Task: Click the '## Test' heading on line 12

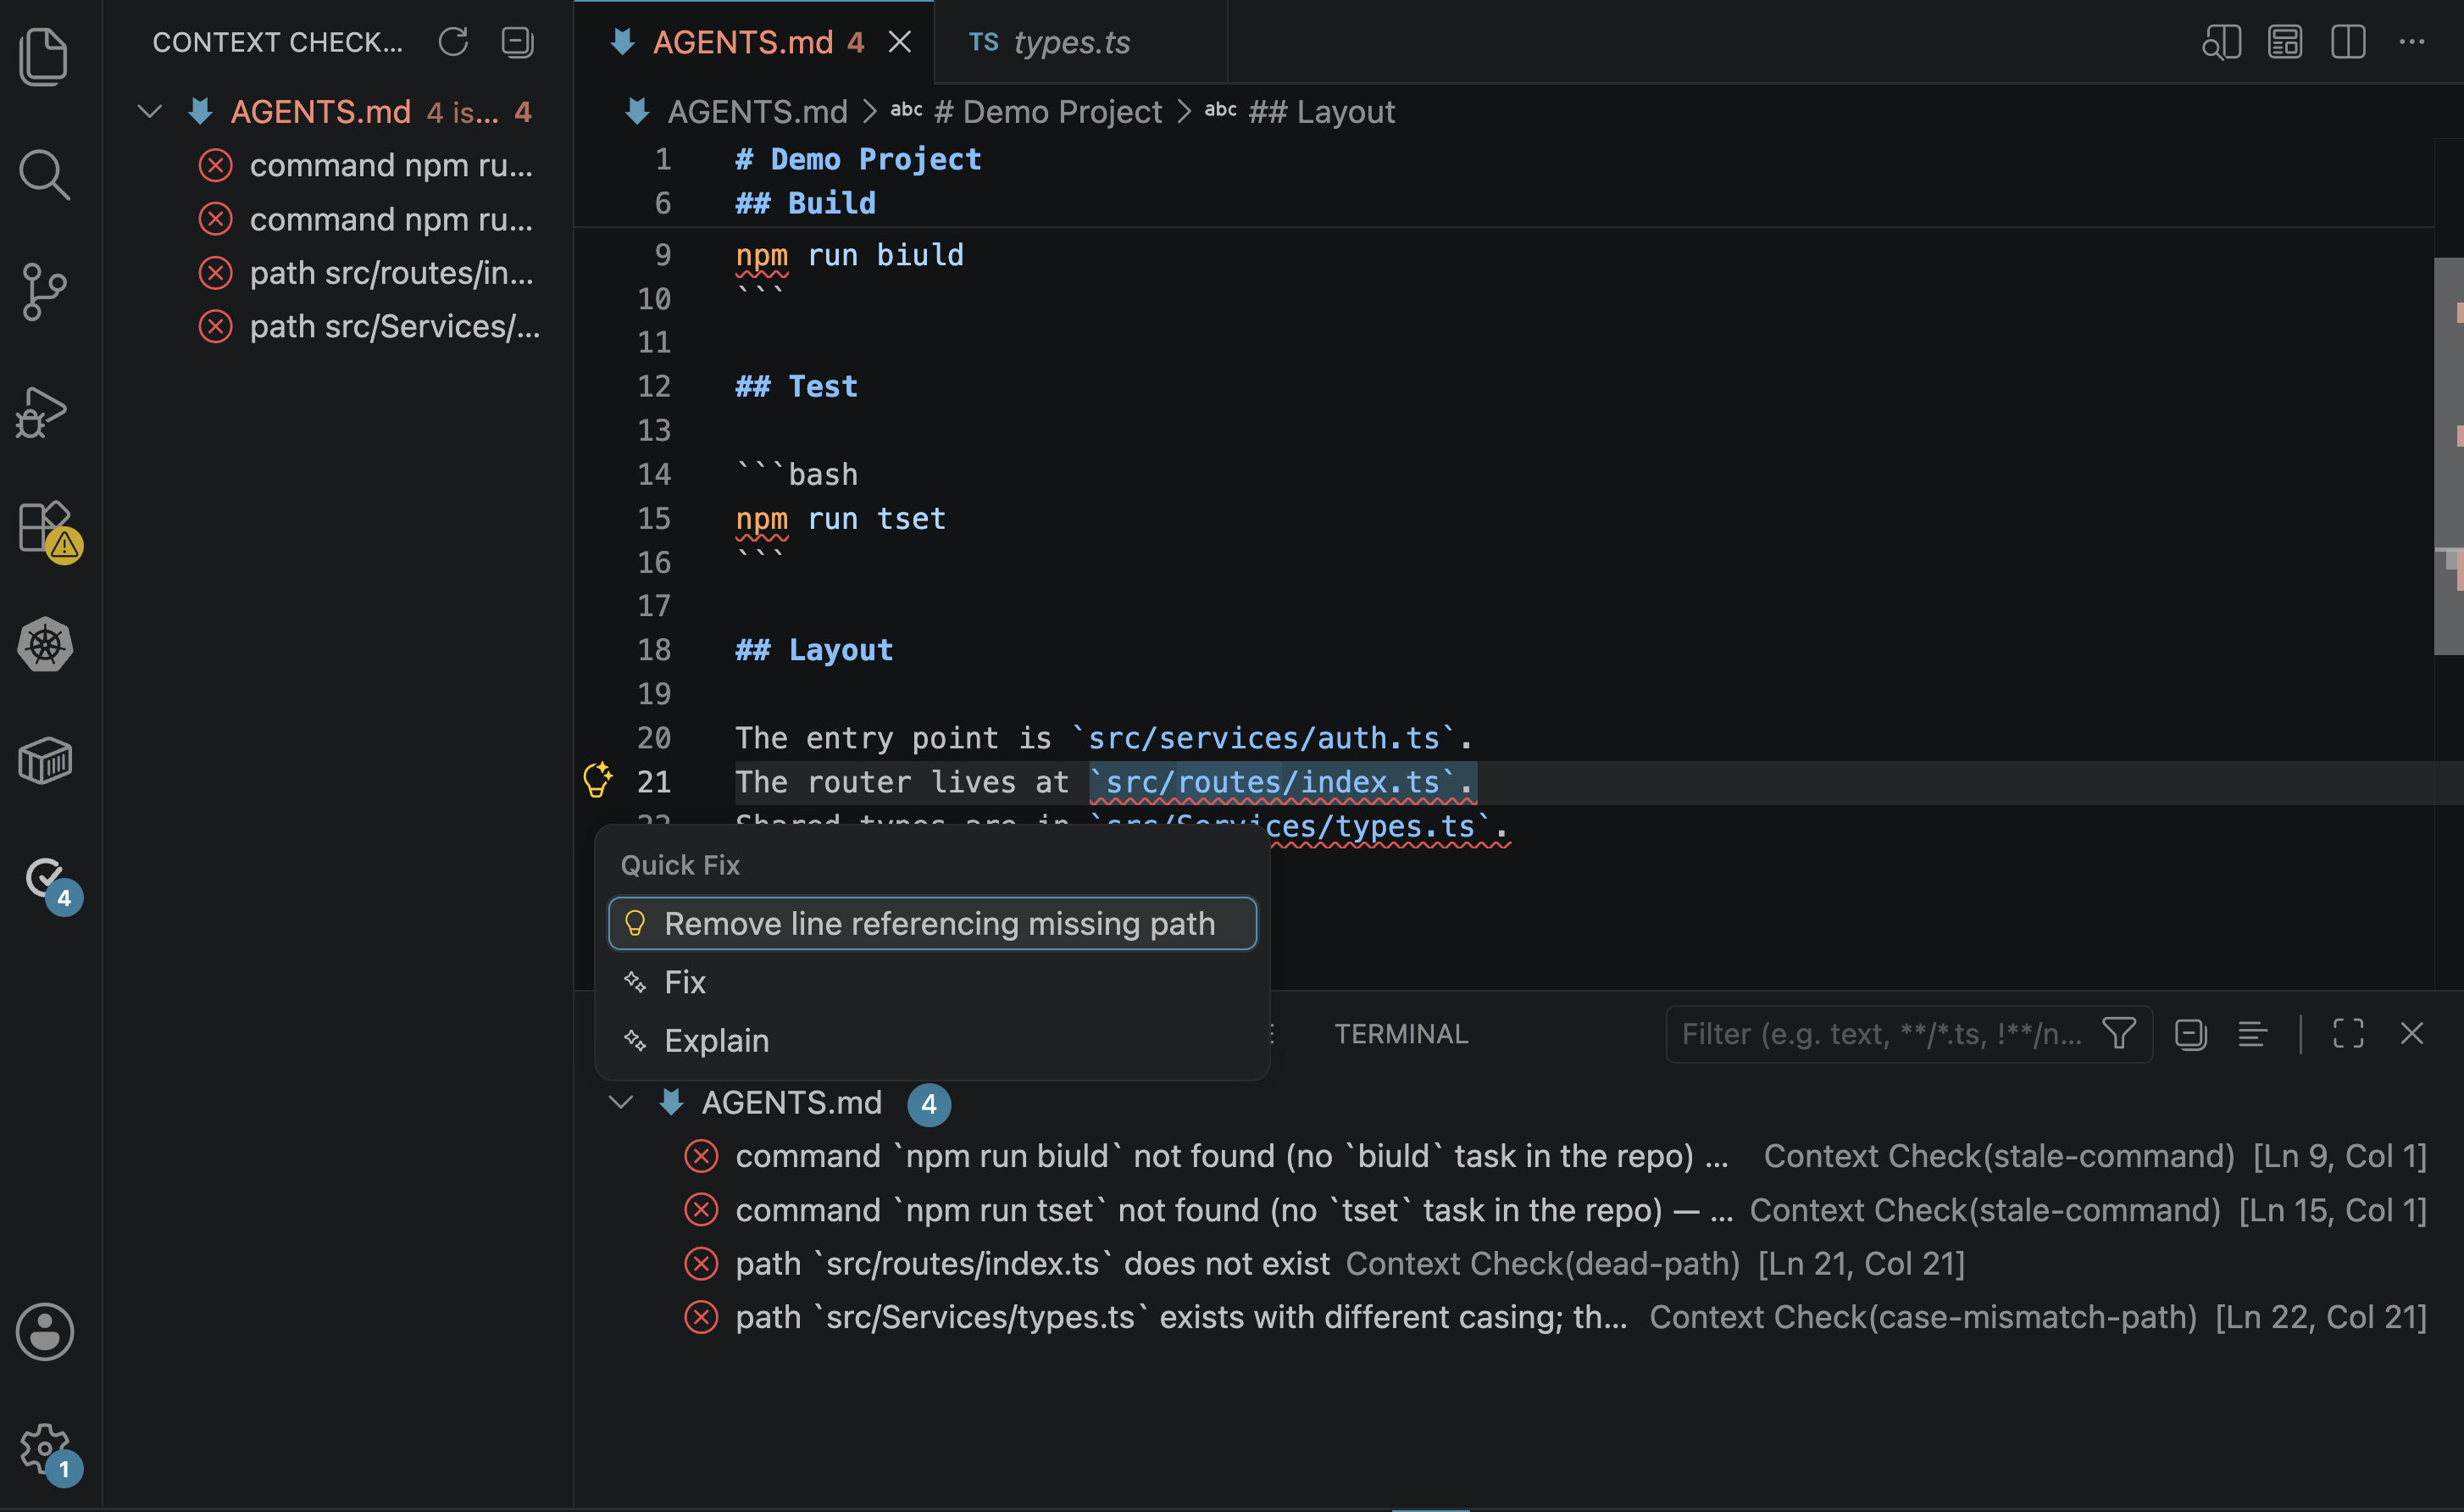Action: (796, 386)
